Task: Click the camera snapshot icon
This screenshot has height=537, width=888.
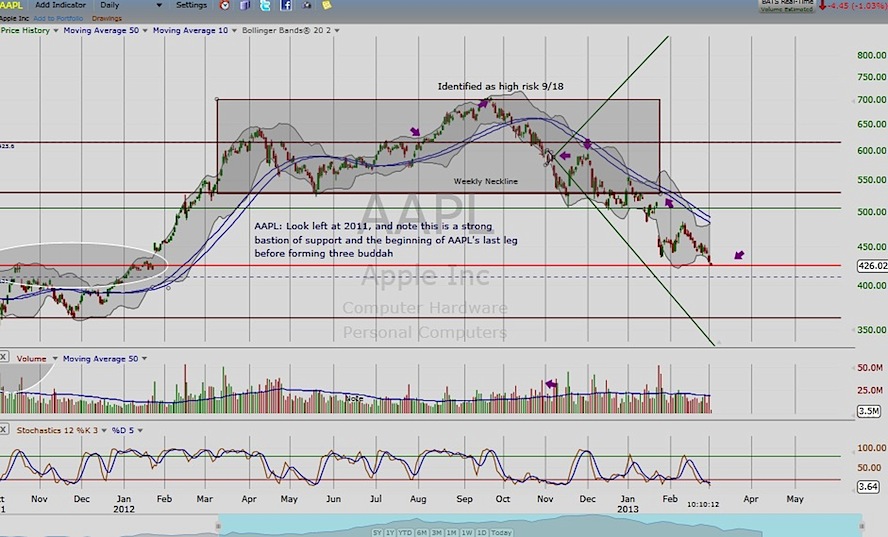Action: point(306,5)
